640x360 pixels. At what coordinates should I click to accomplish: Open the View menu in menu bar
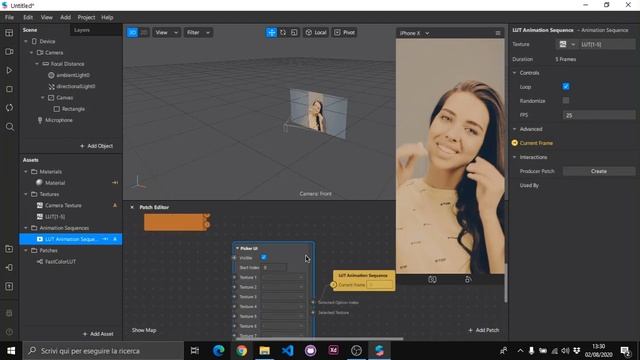[47, 18]
